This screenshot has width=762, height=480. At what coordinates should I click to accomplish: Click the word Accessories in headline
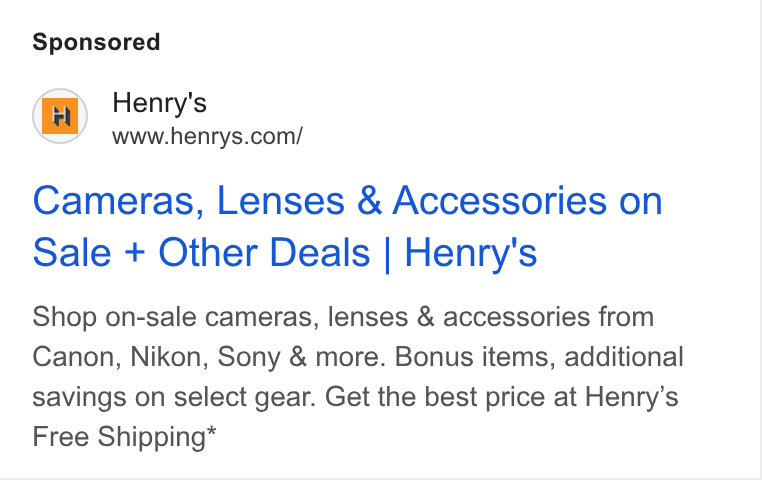500,201
